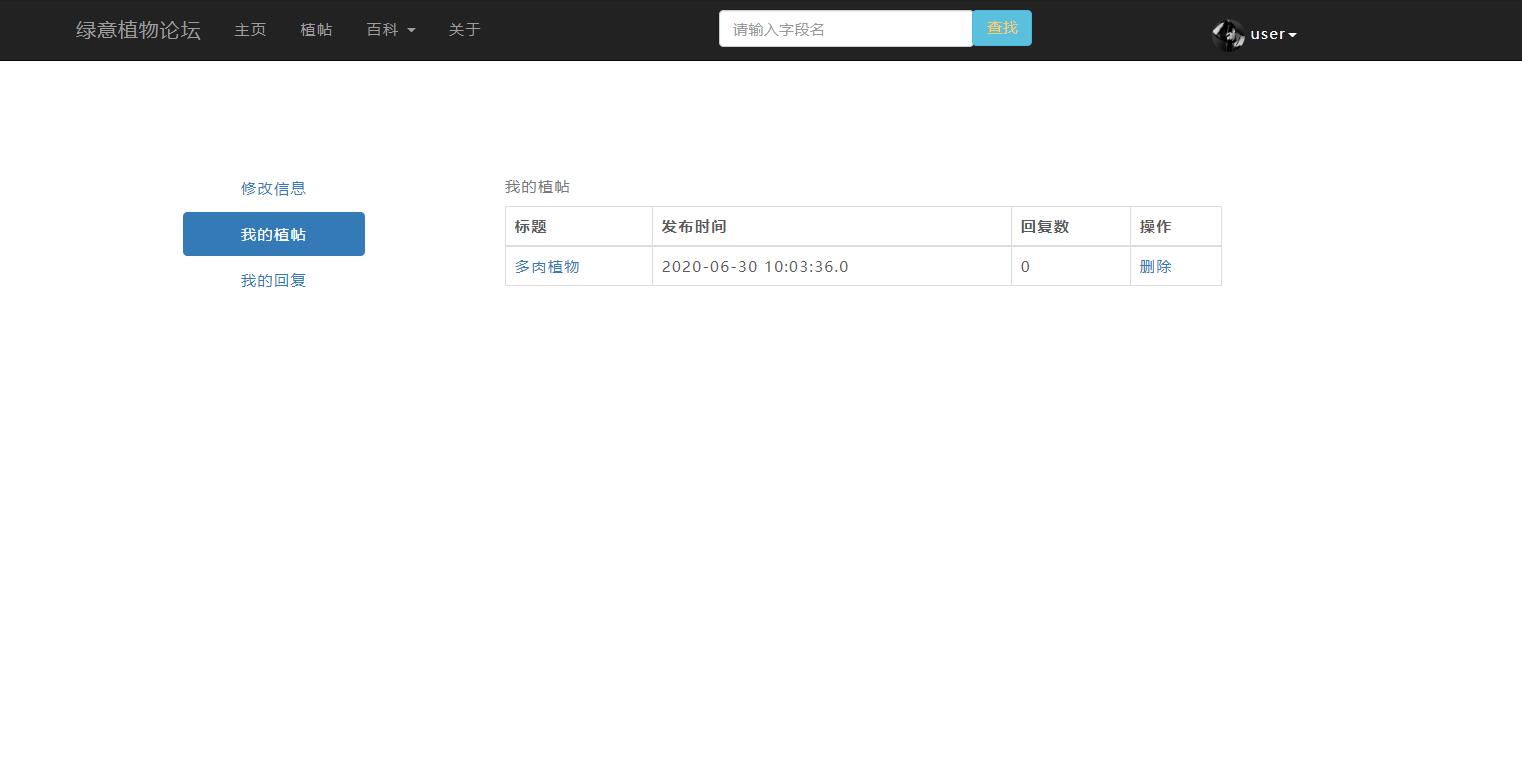Open the 修改信息 section

273,188
